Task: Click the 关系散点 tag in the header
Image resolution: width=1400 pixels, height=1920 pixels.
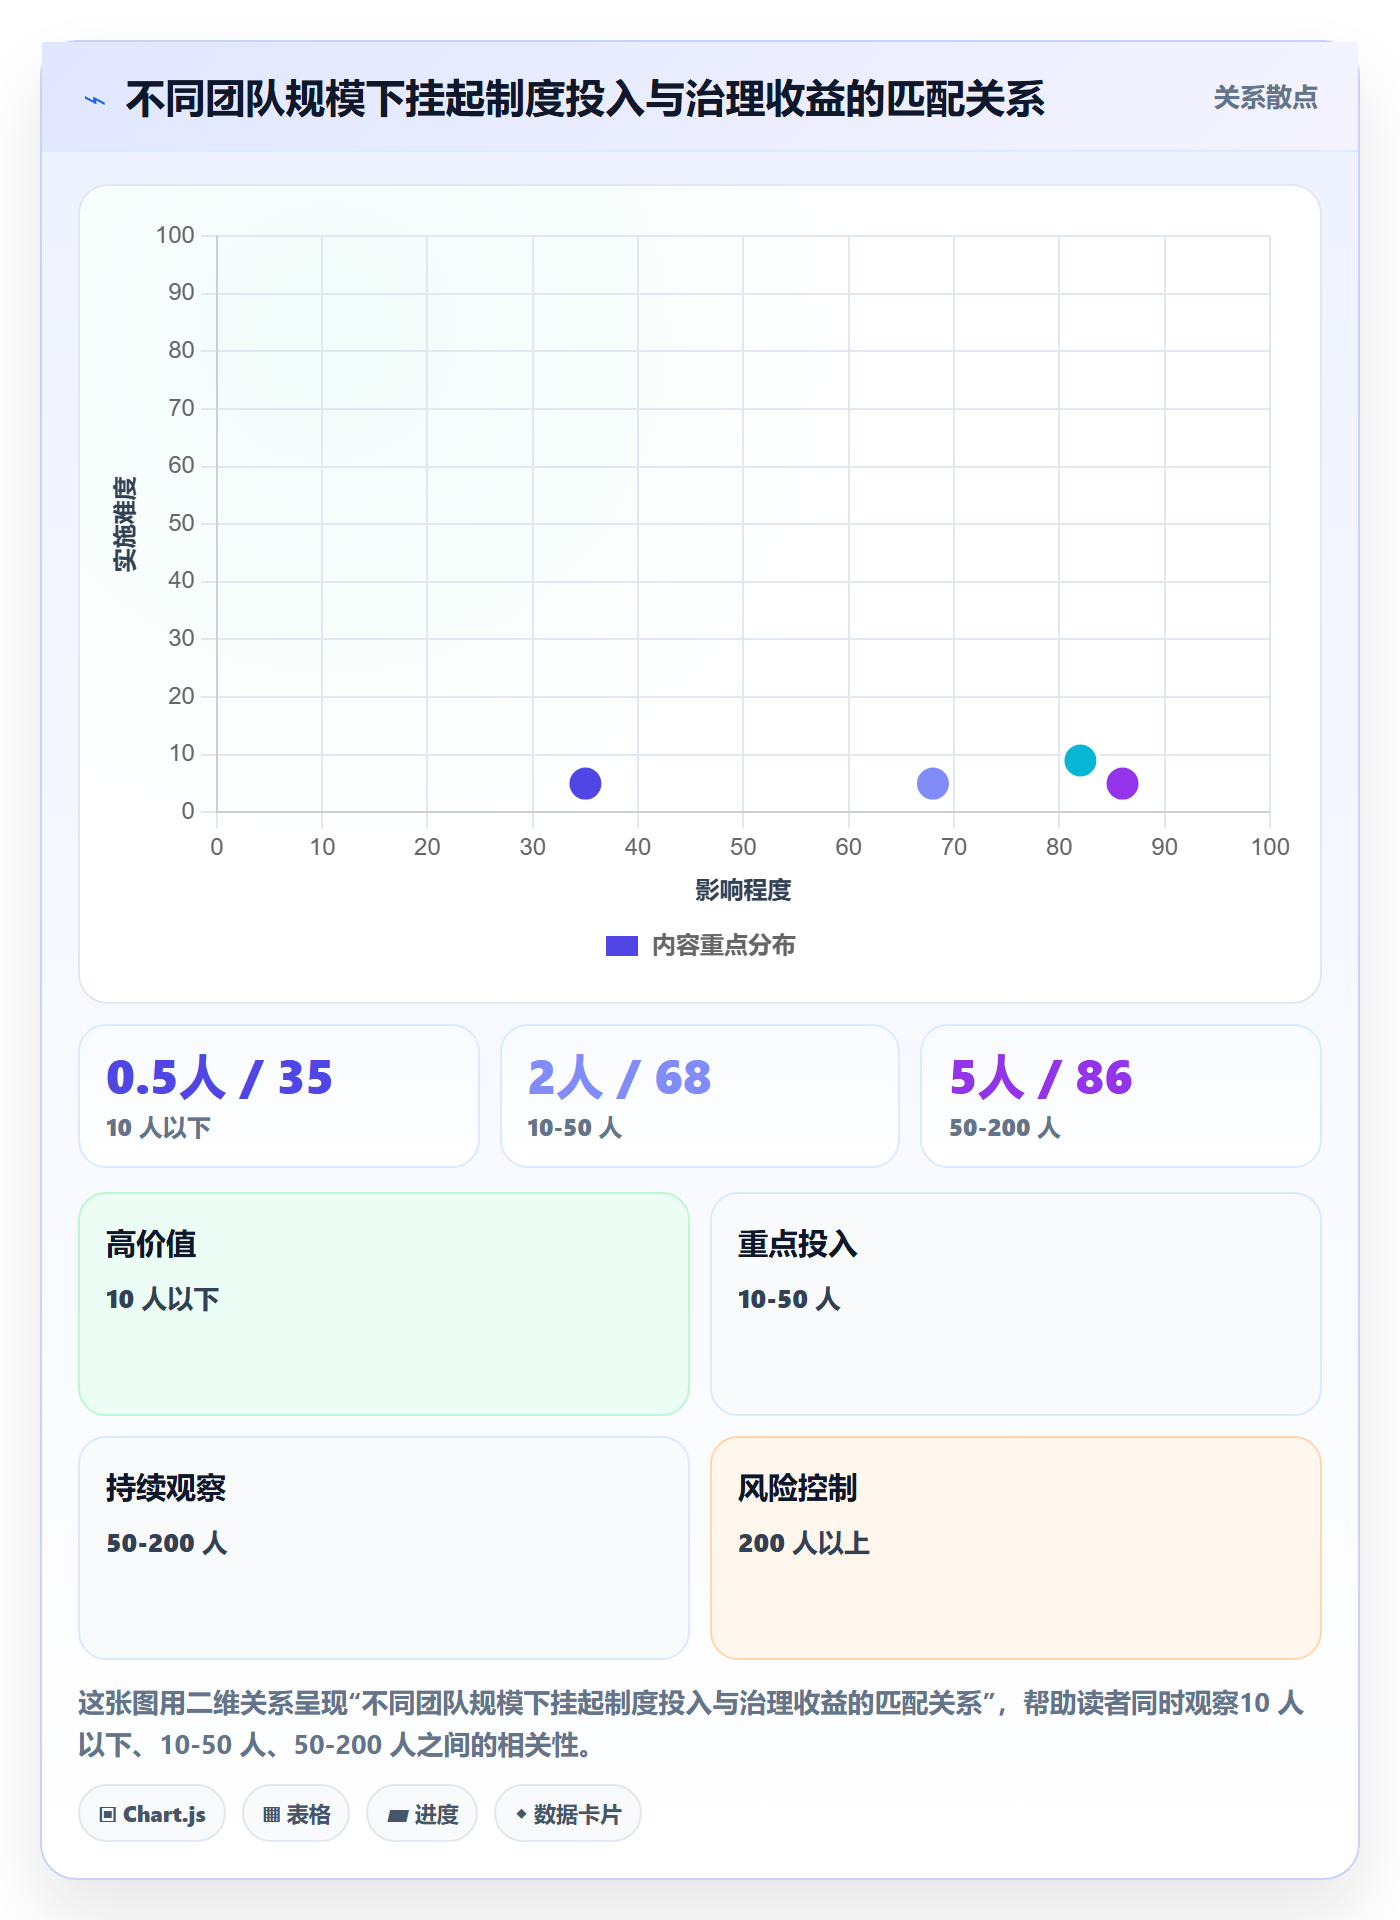Action: pos(1265,98)
